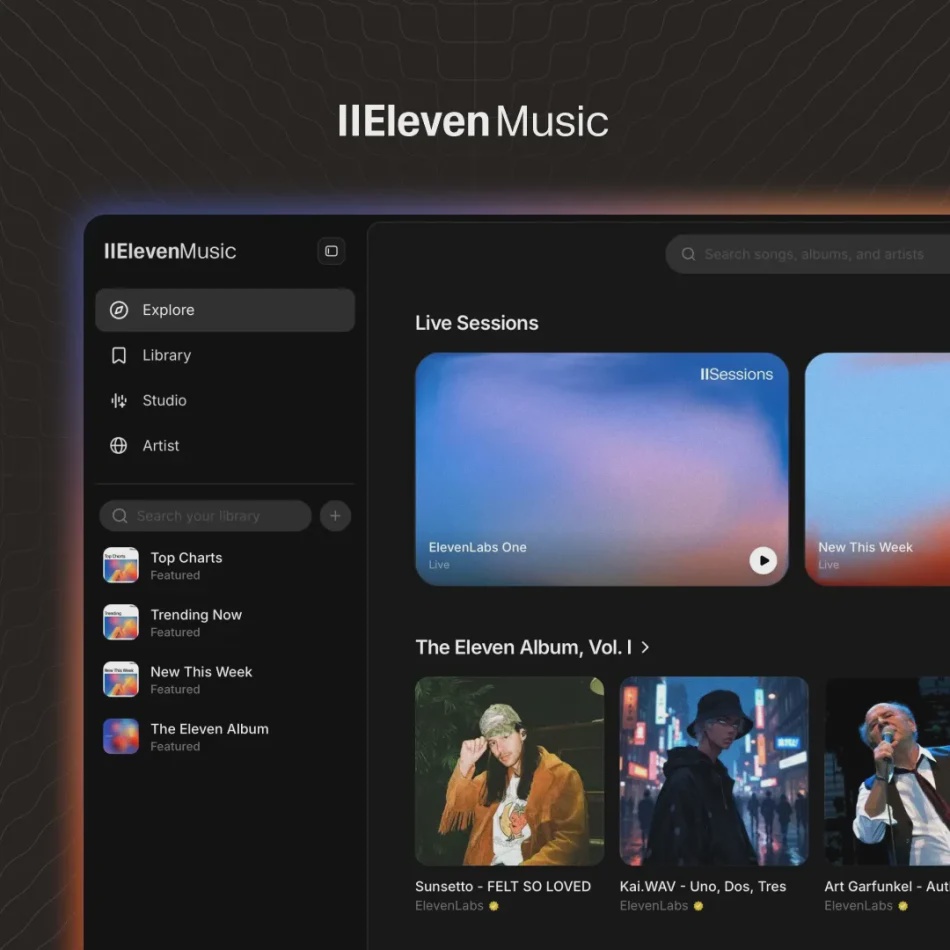Collapse the sidebar with the panel toggle icon
The height and width of the screenshot is (950, 950).
click(331, 251)
